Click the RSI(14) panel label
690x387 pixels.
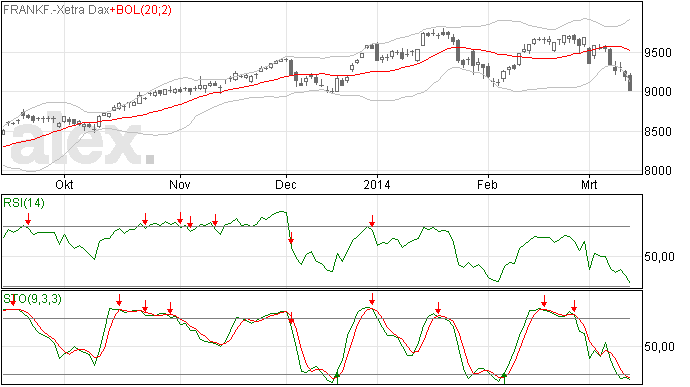click(24, 203)
